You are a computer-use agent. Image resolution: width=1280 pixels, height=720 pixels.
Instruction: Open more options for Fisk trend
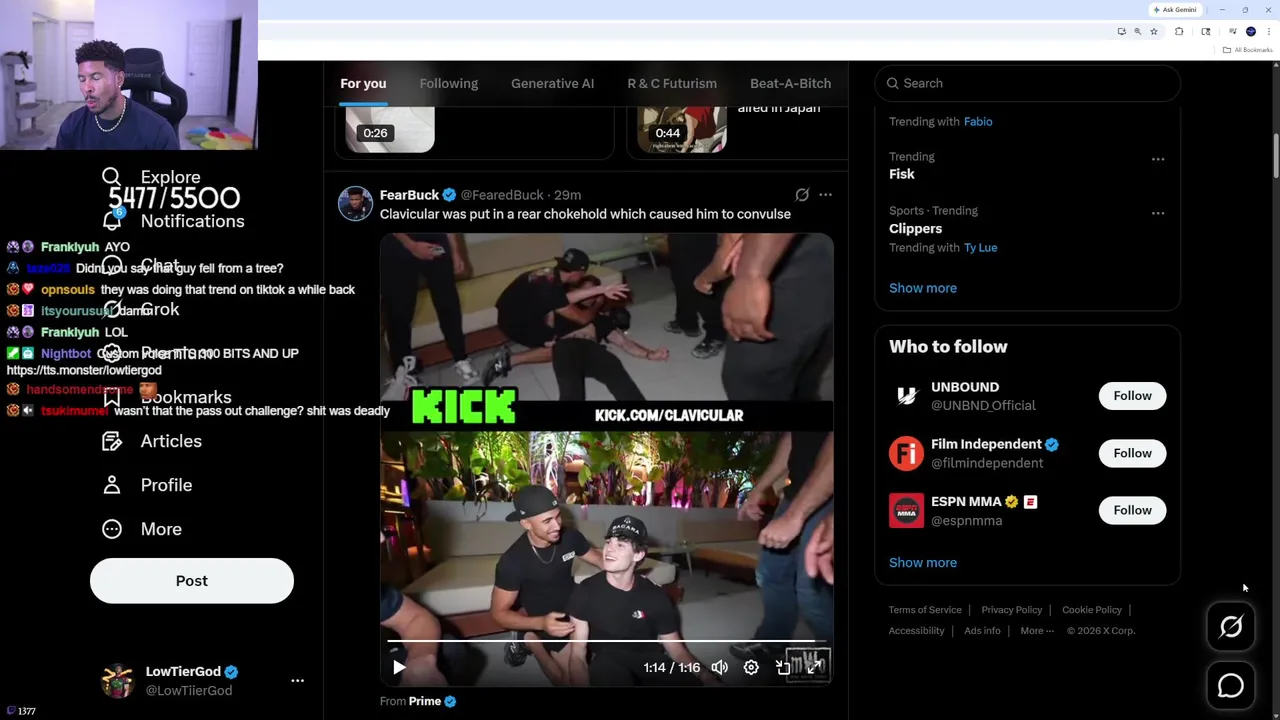1158,159
